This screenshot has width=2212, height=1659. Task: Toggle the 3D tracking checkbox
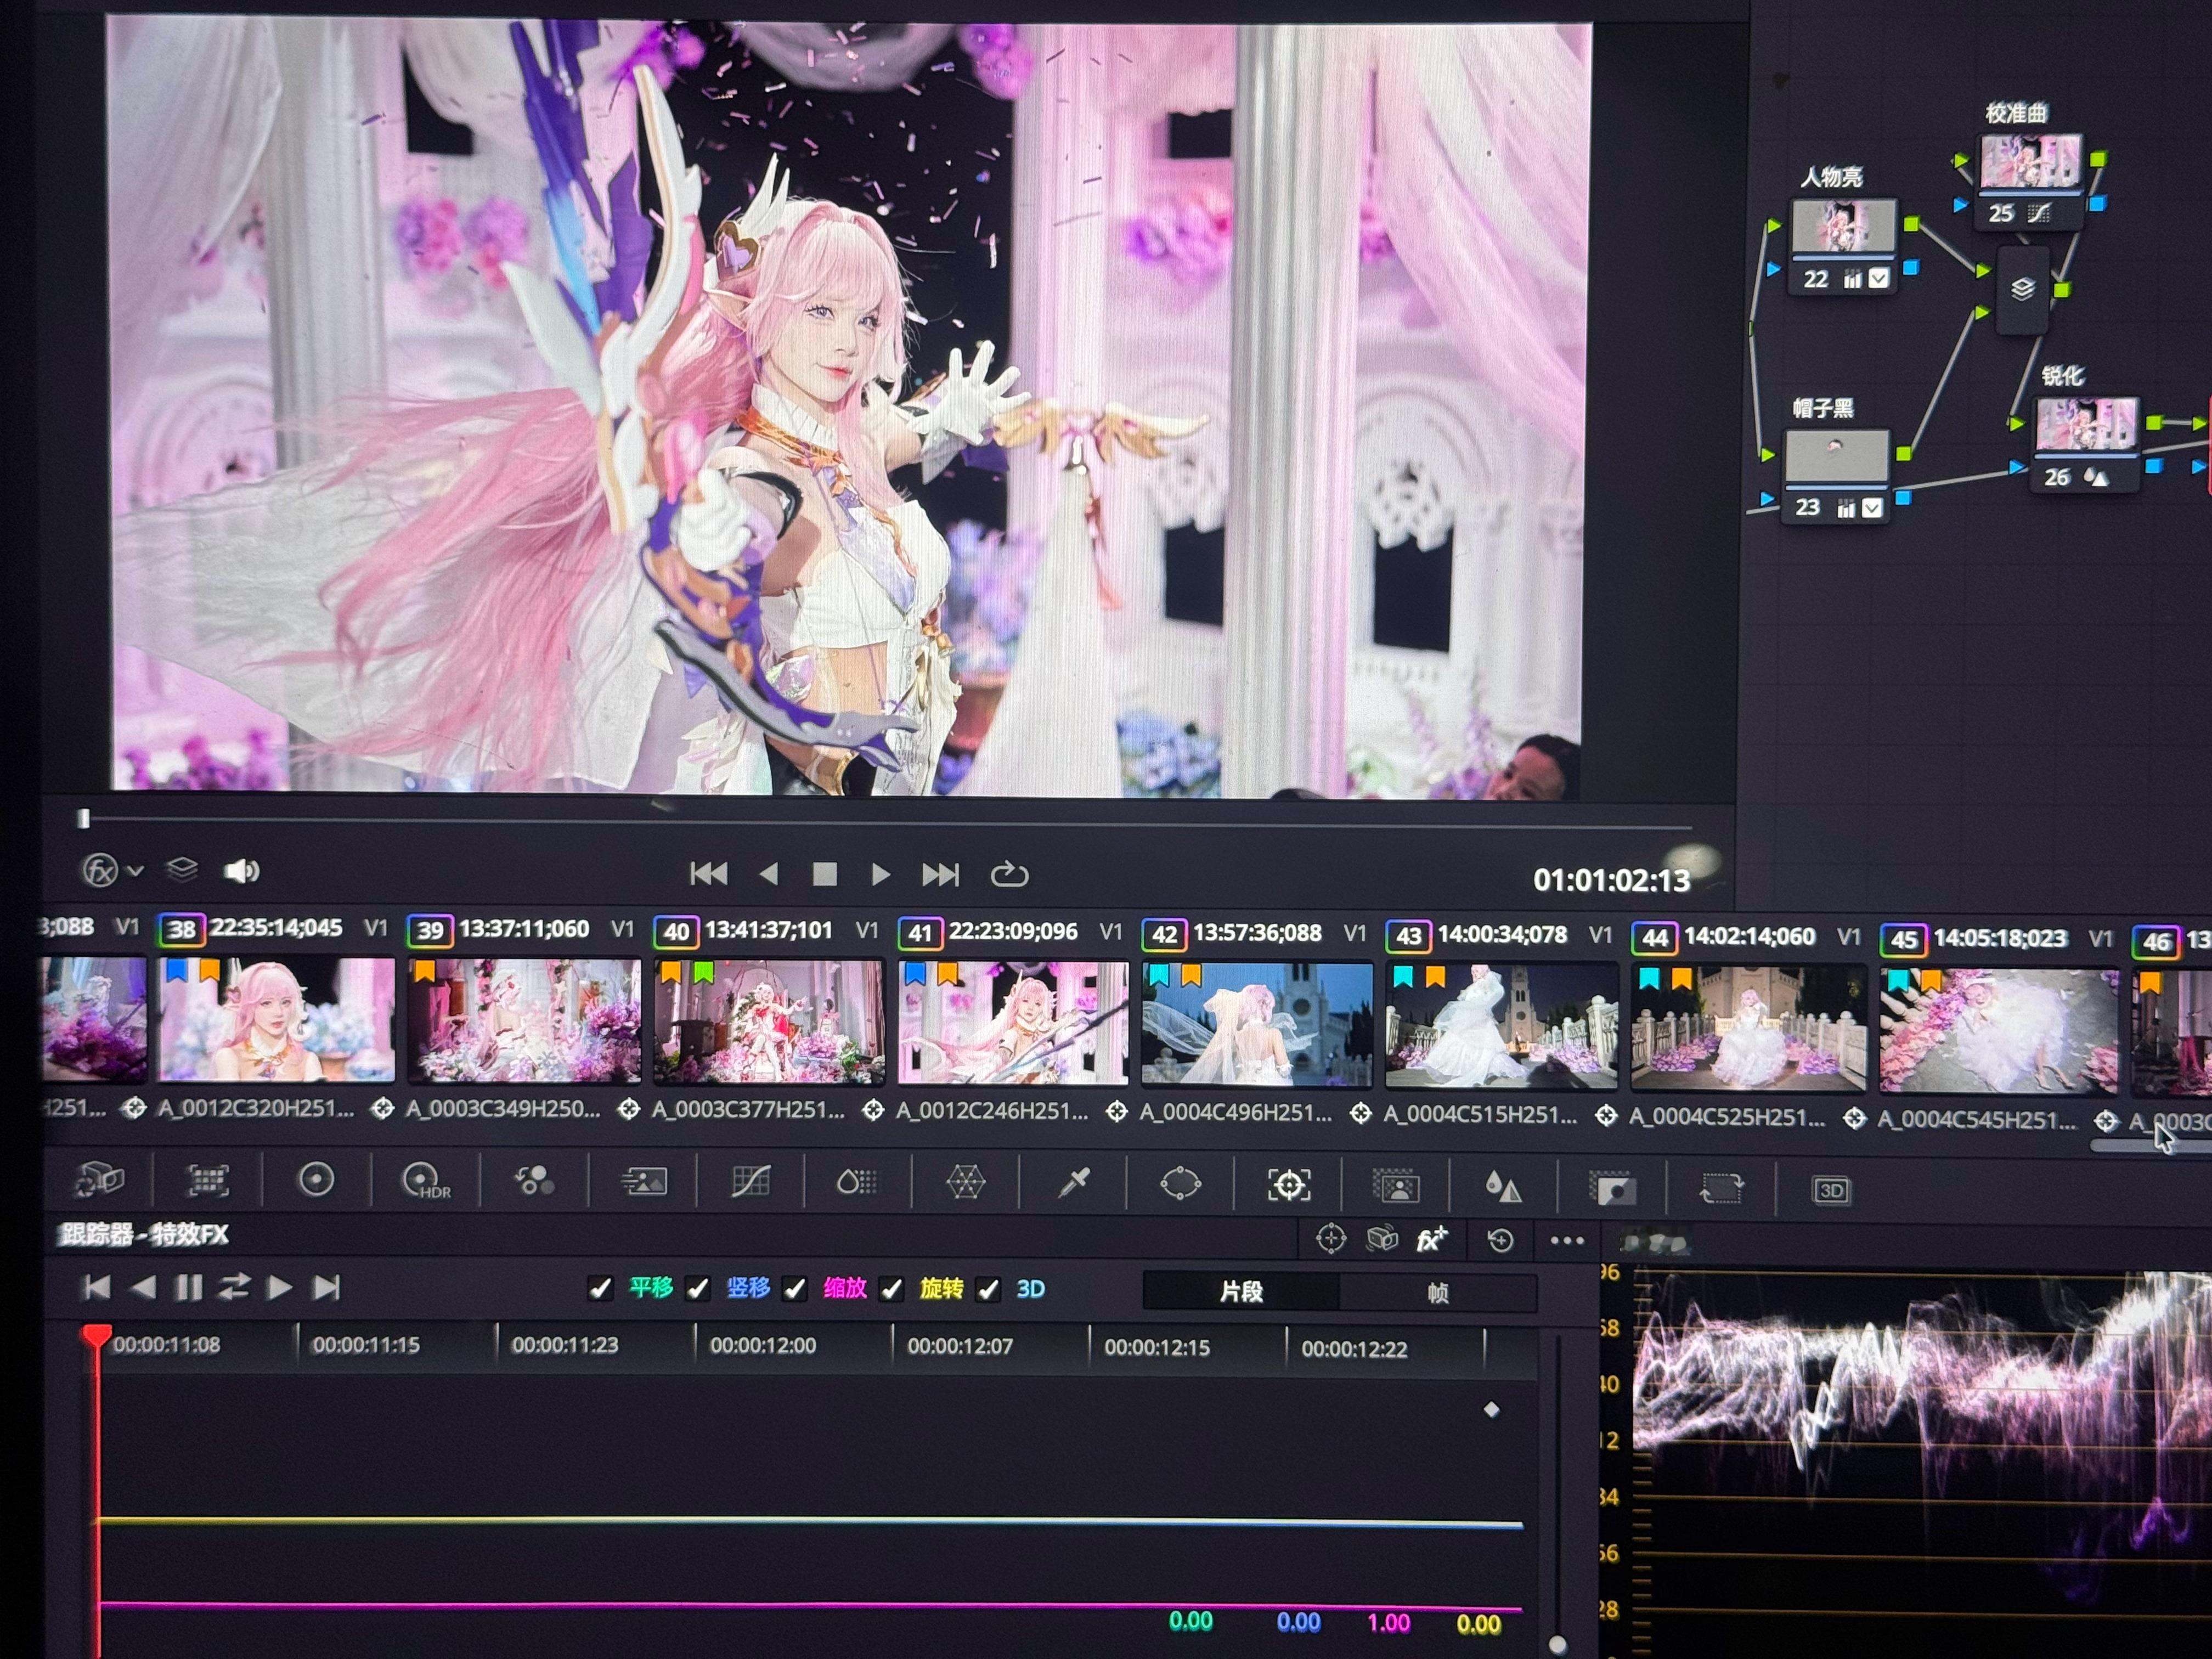988,1290
